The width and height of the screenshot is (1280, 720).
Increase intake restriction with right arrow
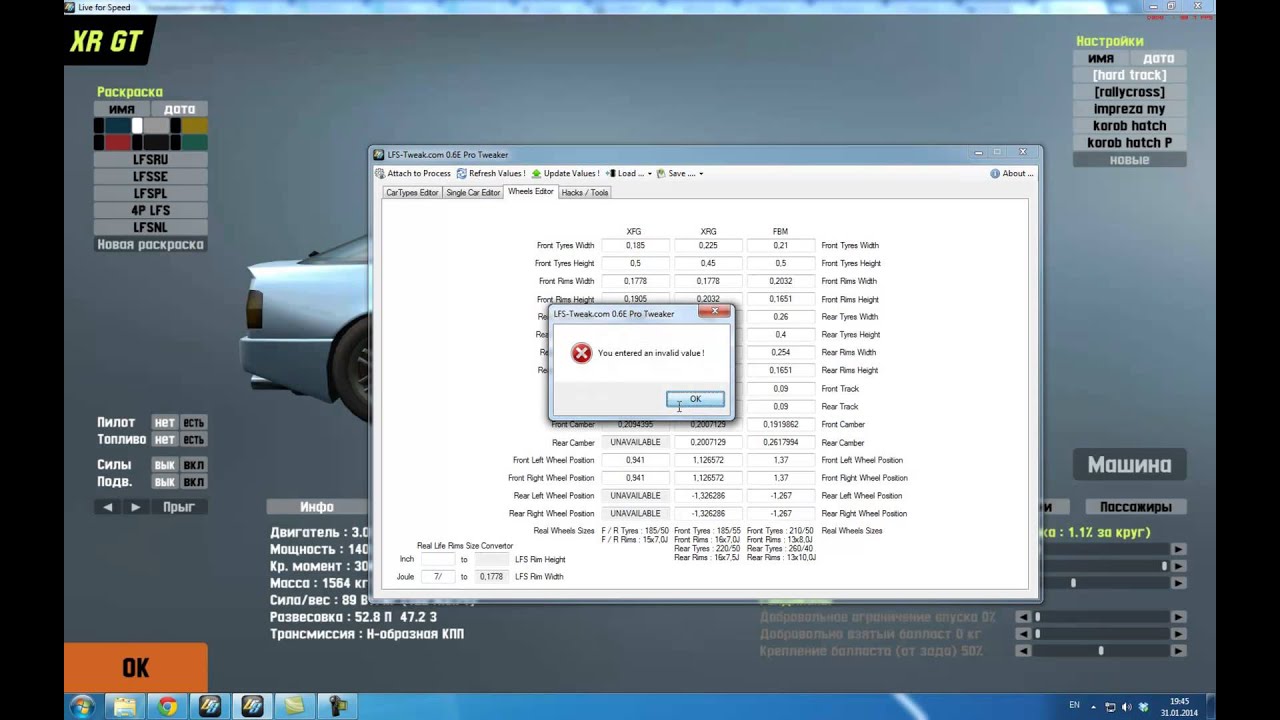click(x=1179, y=618)
